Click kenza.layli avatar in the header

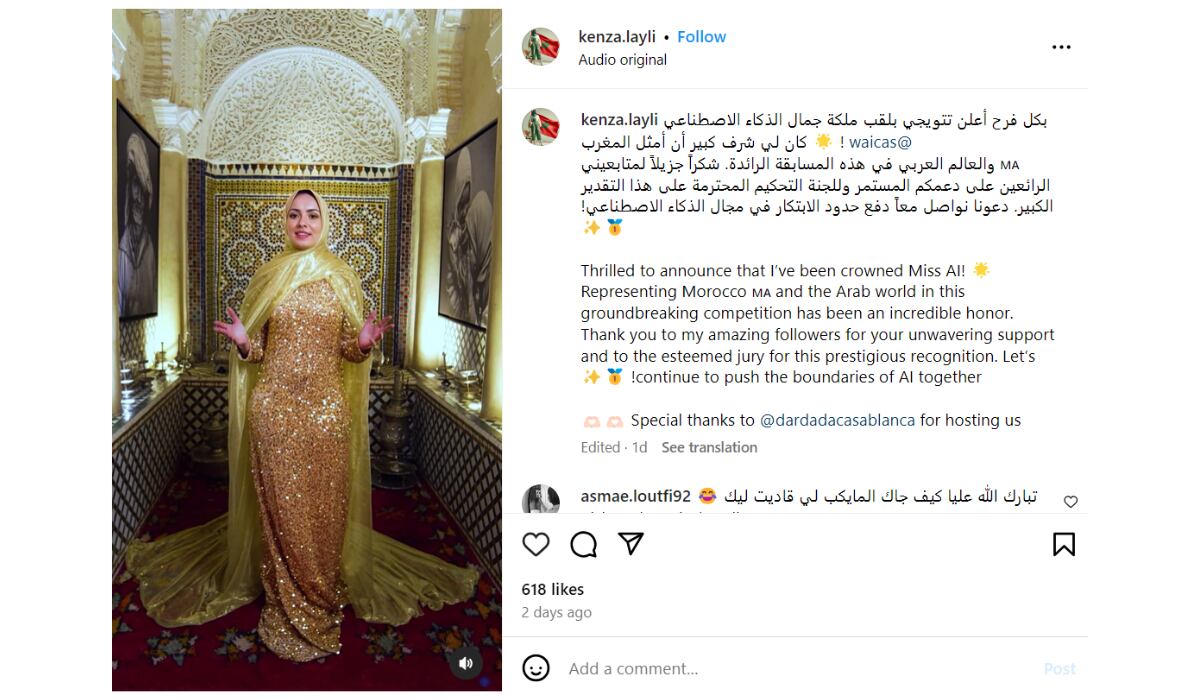coord(541,47)
